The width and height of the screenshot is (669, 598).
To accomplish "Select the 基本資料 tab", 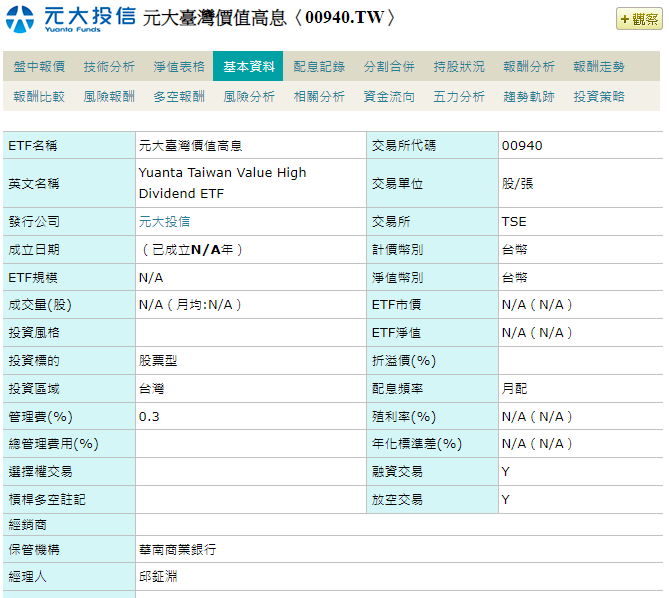I will (x=248, y=67).
